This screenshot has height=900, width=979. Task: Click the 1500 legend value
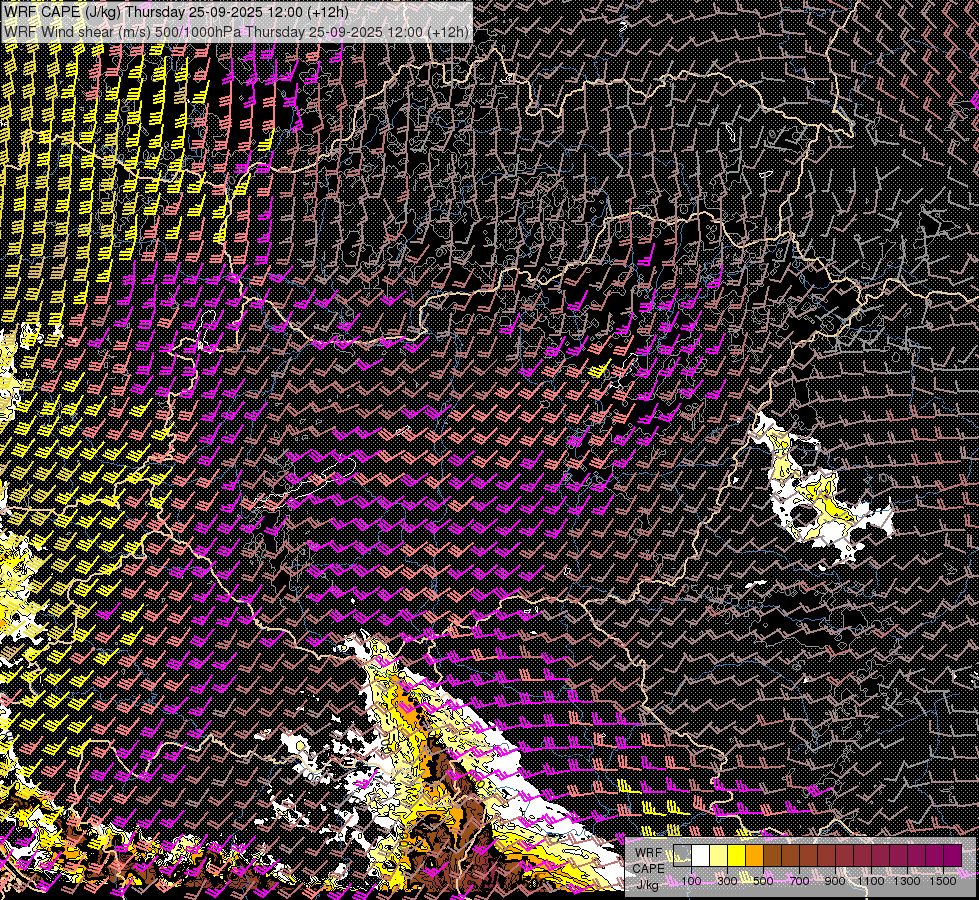[943, 881]
